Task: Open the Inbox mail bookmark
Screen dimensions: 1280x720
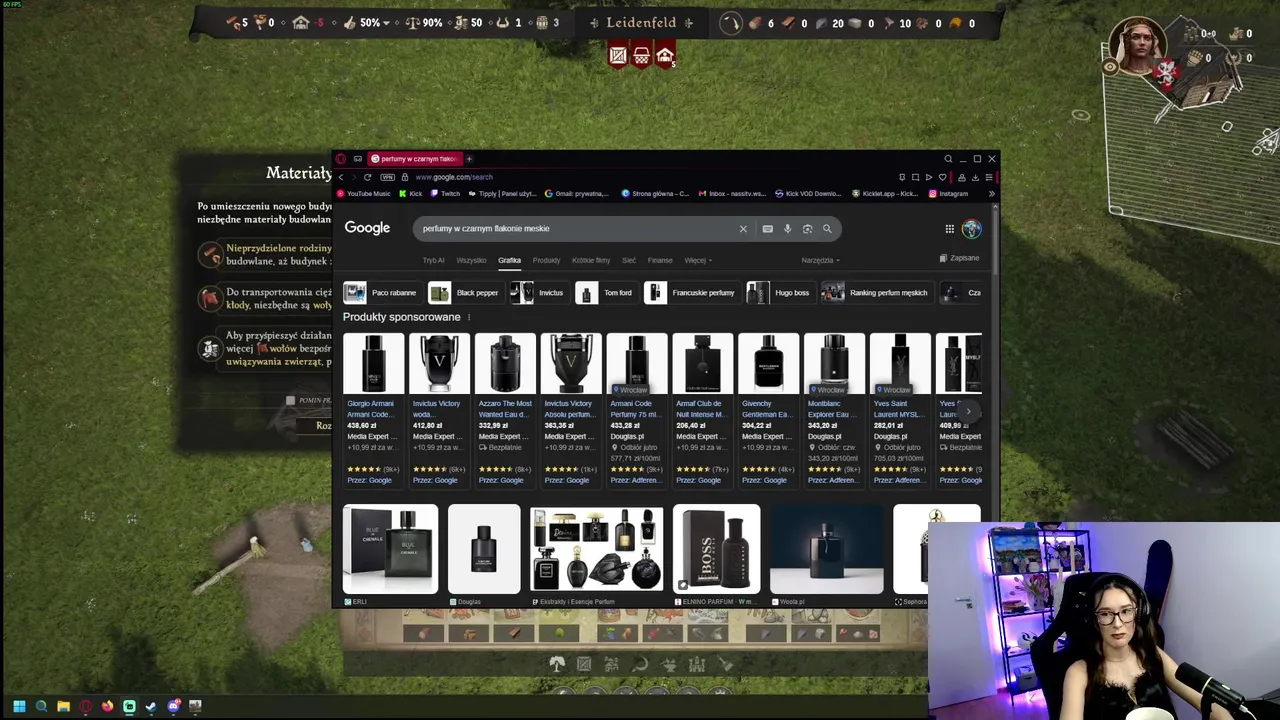Action: (x=733, y=194)
